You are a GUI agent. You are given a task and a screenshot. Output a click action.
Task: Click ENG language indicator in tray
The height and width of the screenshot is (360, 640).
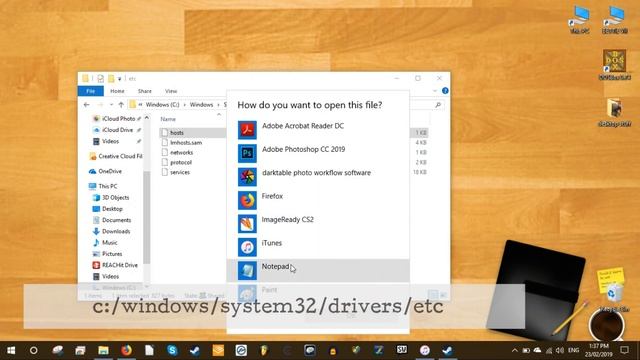[x=573, y=350]
